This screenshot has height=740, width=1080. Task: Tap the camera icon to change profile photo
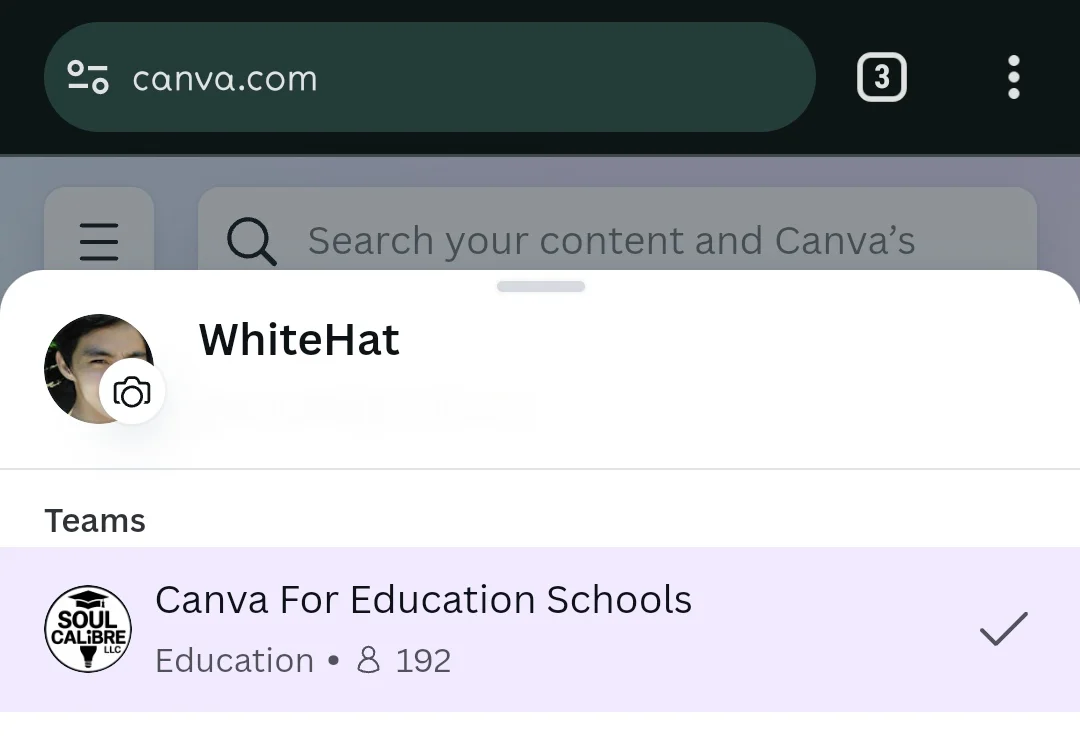(132, 392)
